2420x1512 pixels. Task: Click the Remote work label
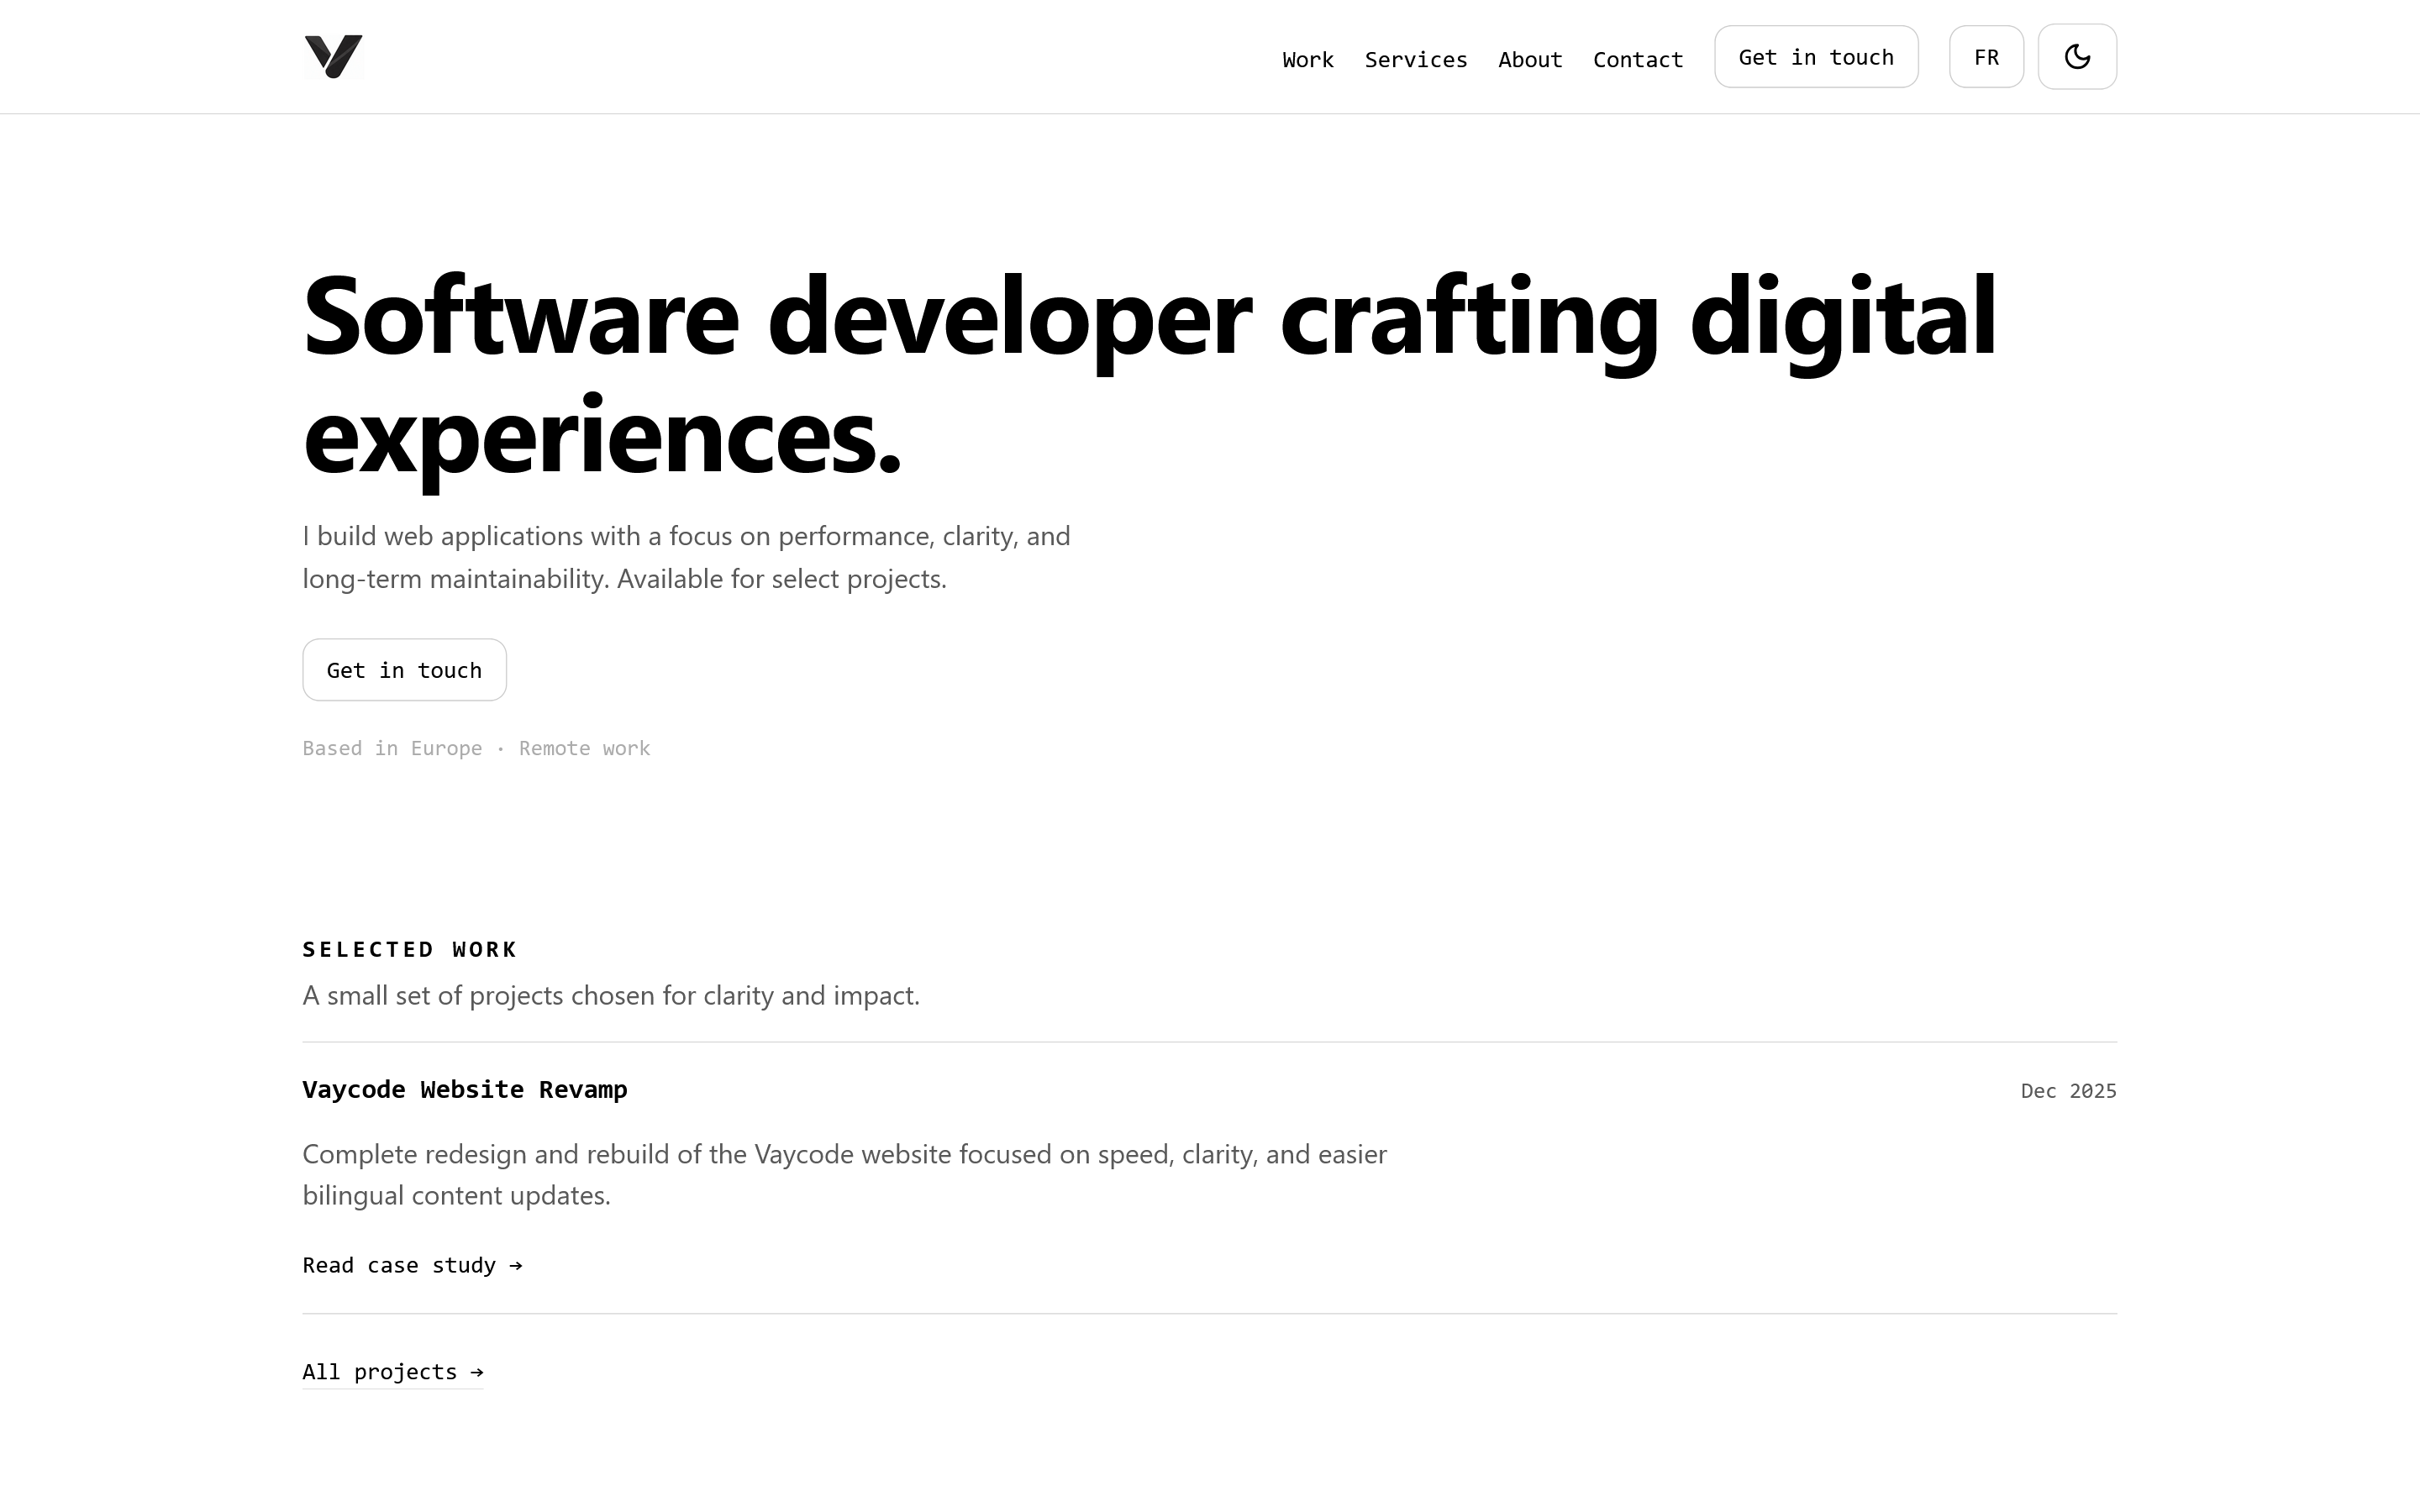[x=584, y=747]
